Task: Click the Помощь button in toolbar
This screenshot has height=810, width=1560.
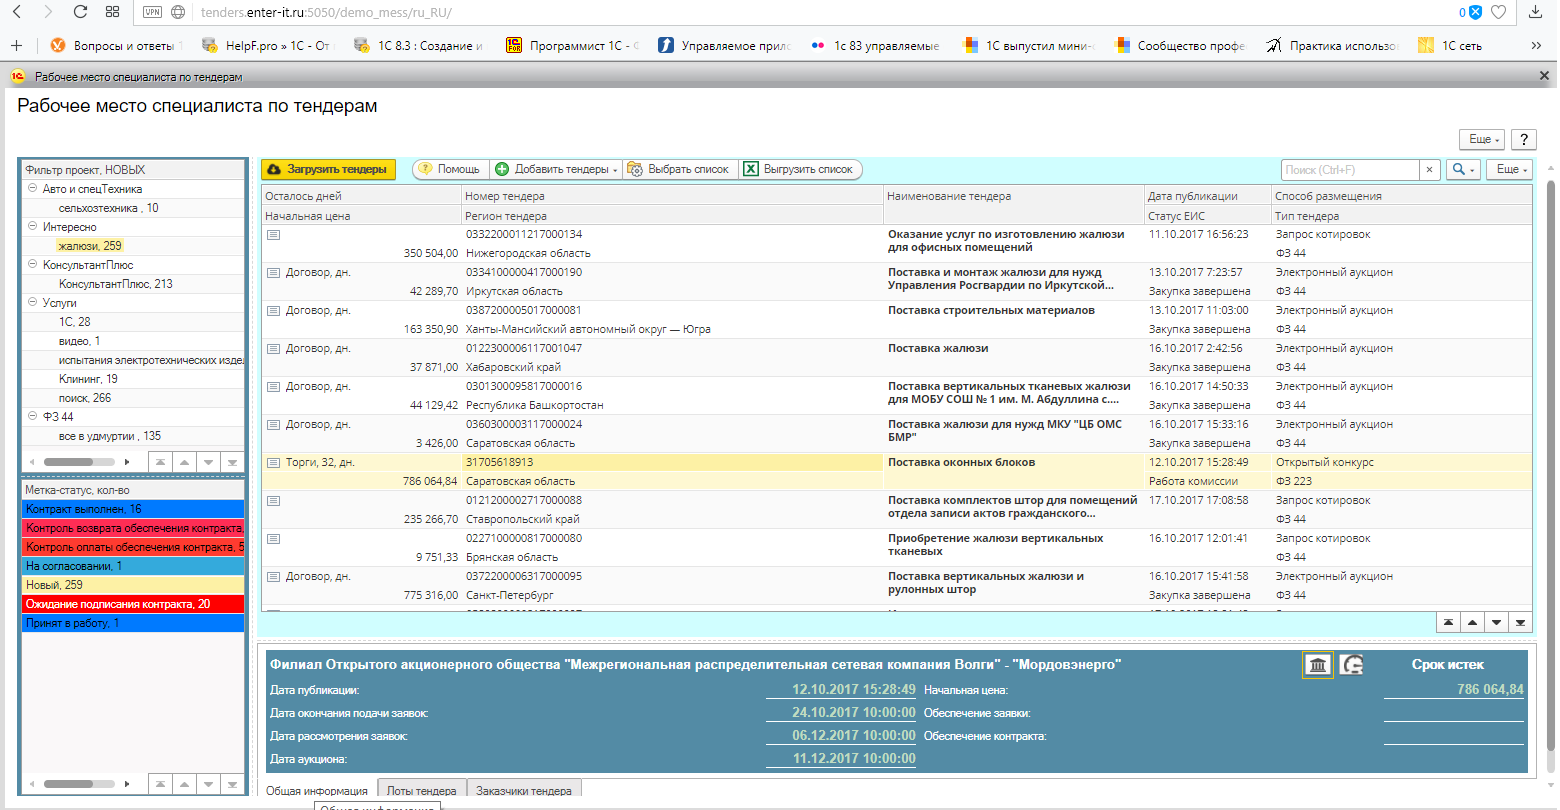Action: tap(449, 170)
